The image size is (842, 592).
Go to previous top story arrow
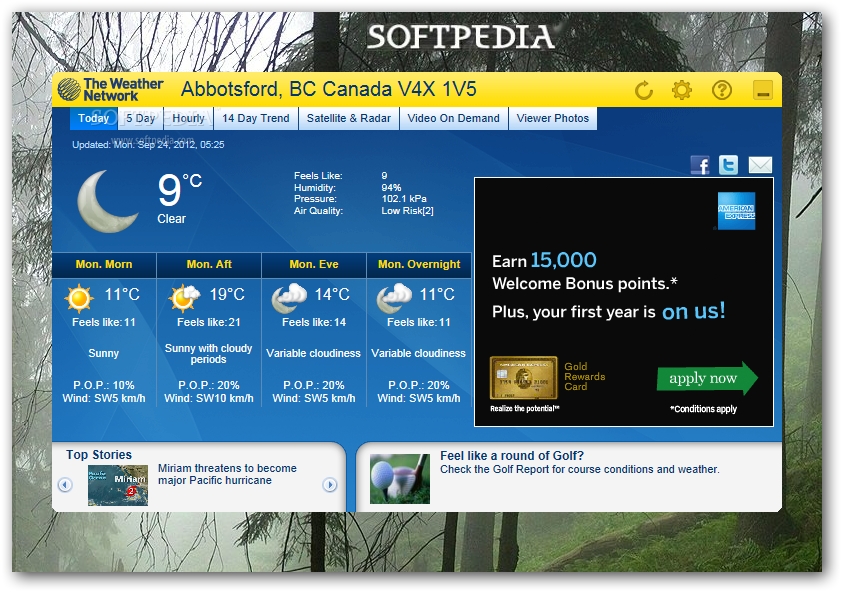point(65,485)
